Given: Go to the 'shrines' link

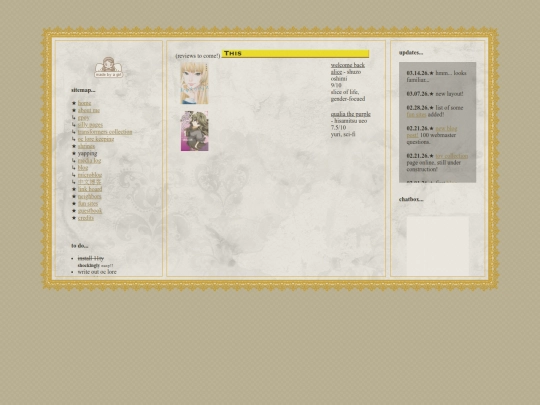Looking at the screenshot, I should click(86, 146).
